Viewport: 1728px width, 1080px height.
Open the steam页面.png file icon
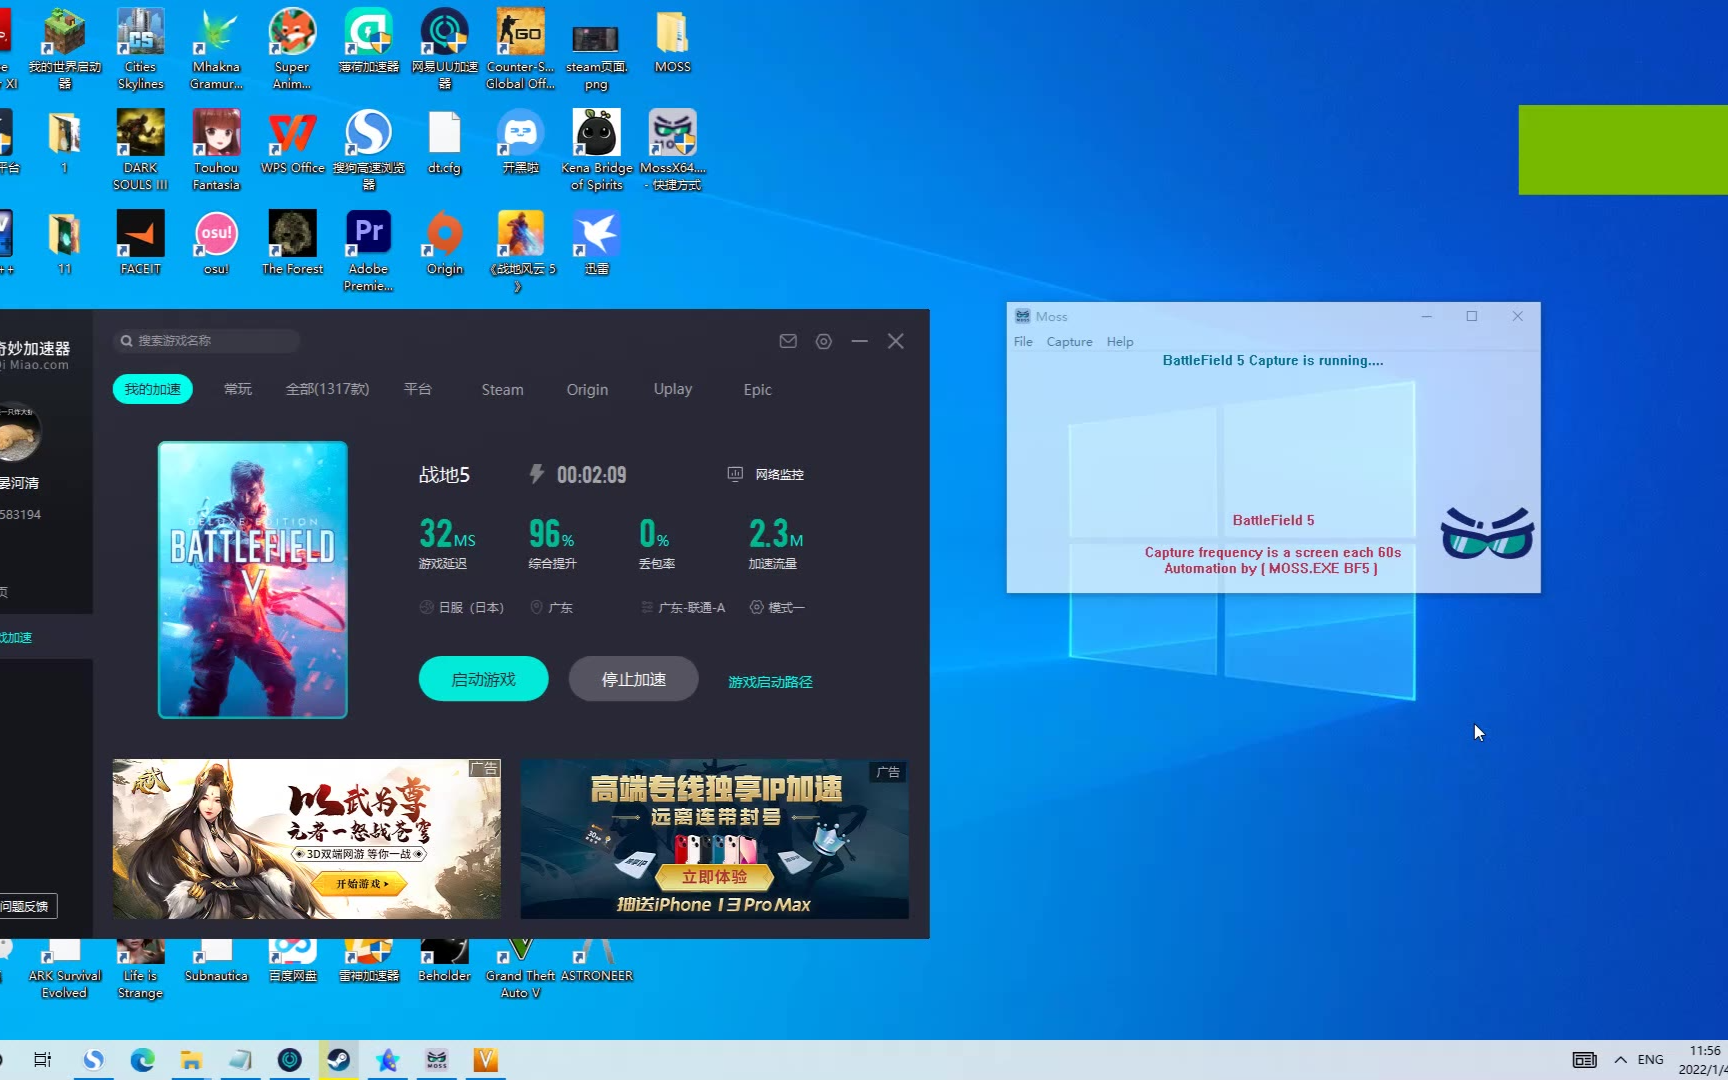[596, 55]
